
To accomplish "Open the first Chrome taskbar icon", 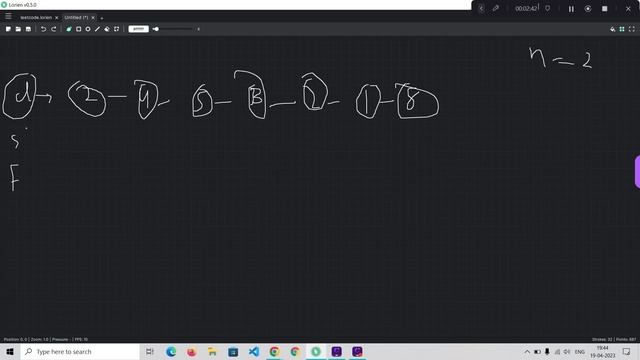I will (274, 351).
